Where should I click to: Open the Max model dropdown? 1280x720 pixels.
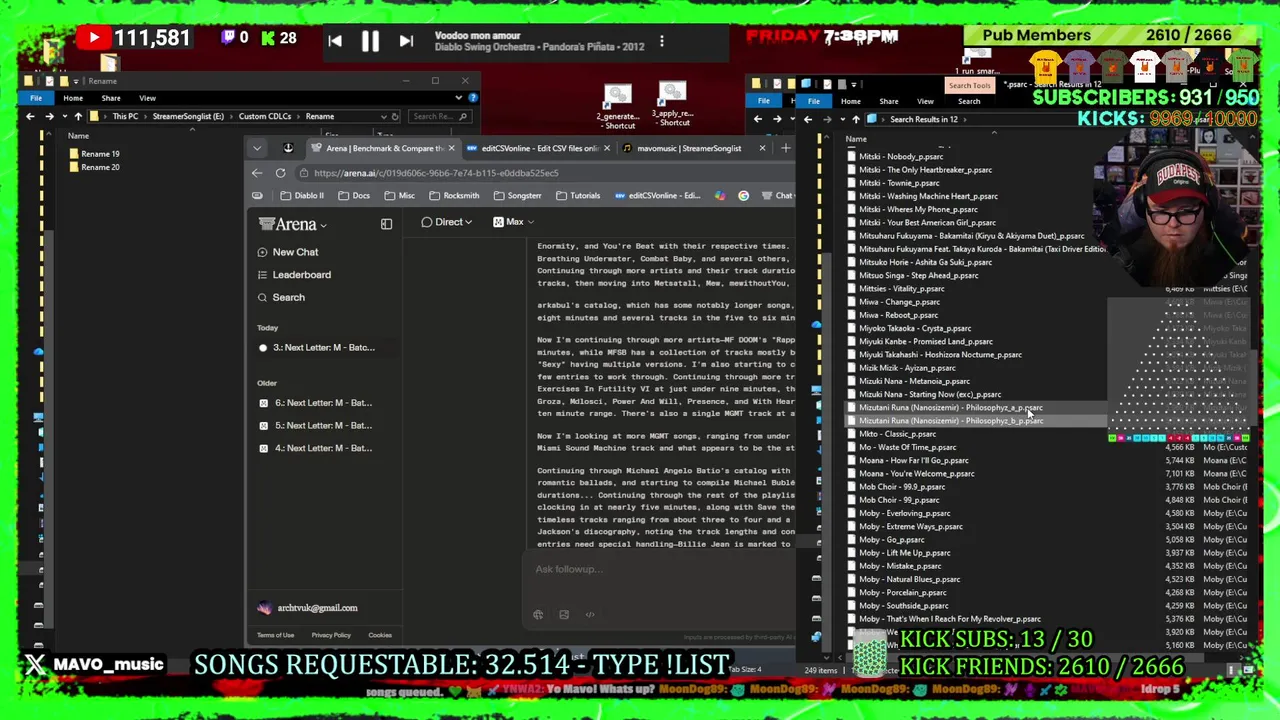point(513,222)
